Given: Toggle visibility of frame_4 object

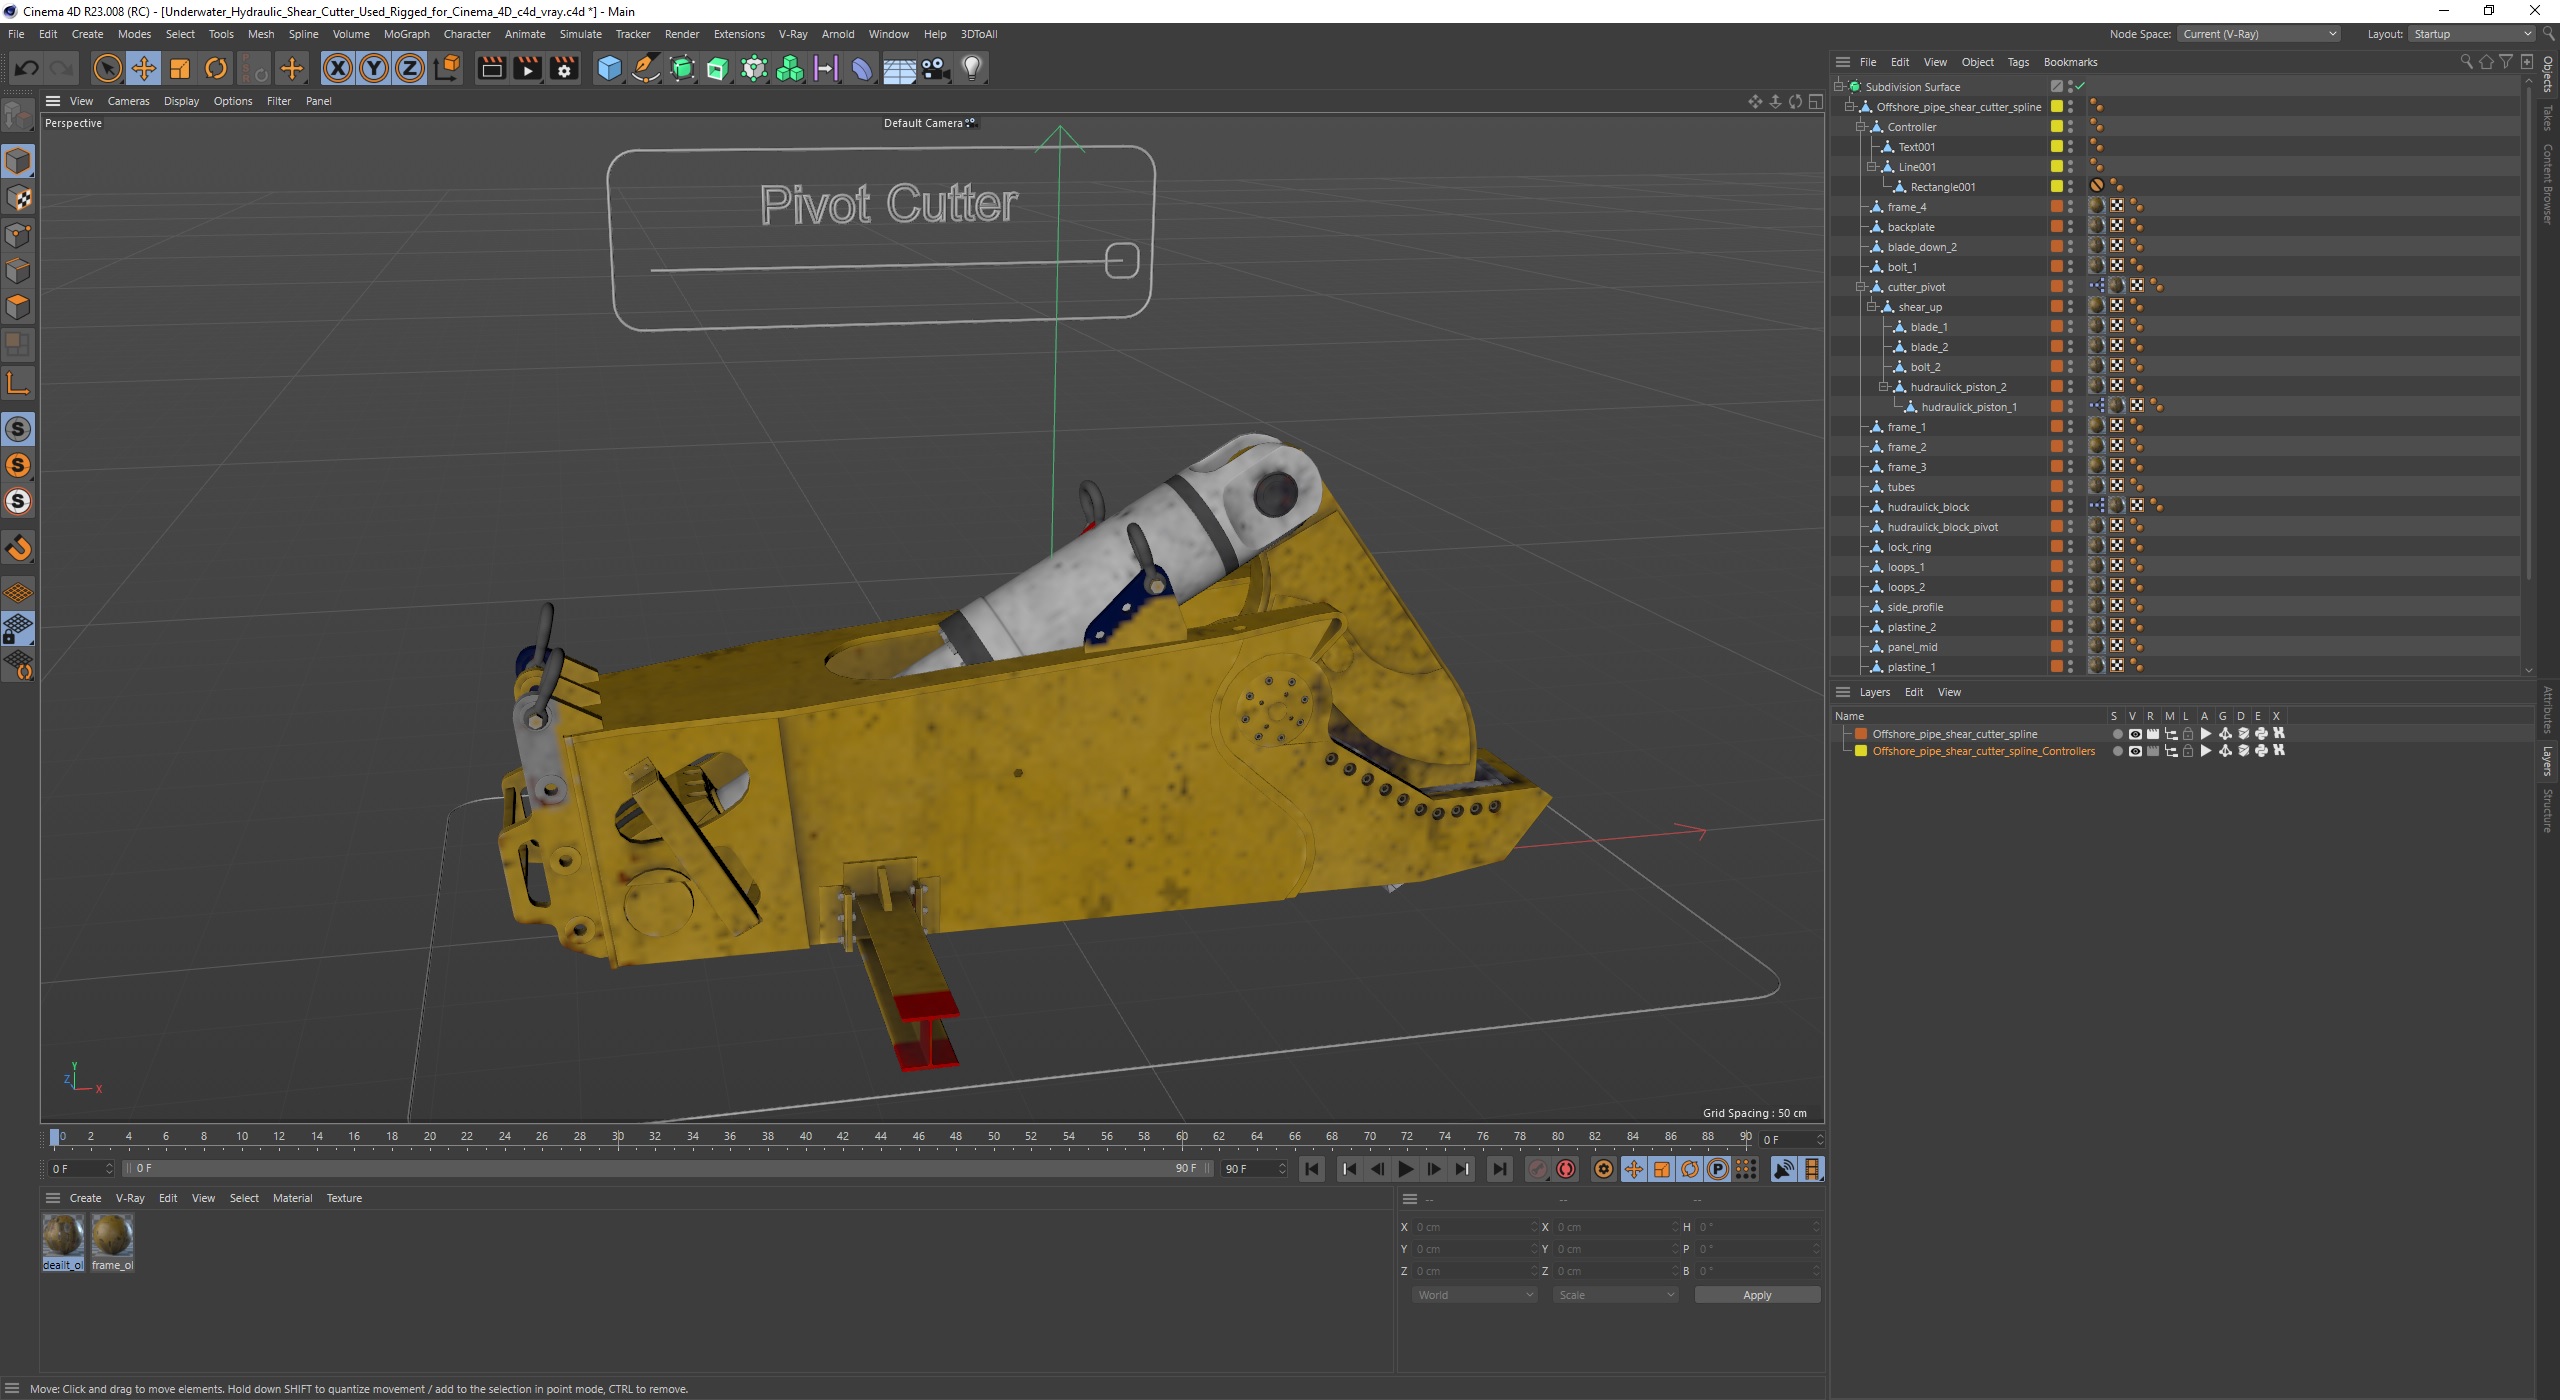Looking at the screenshot, I should [x=2070, y=203].
